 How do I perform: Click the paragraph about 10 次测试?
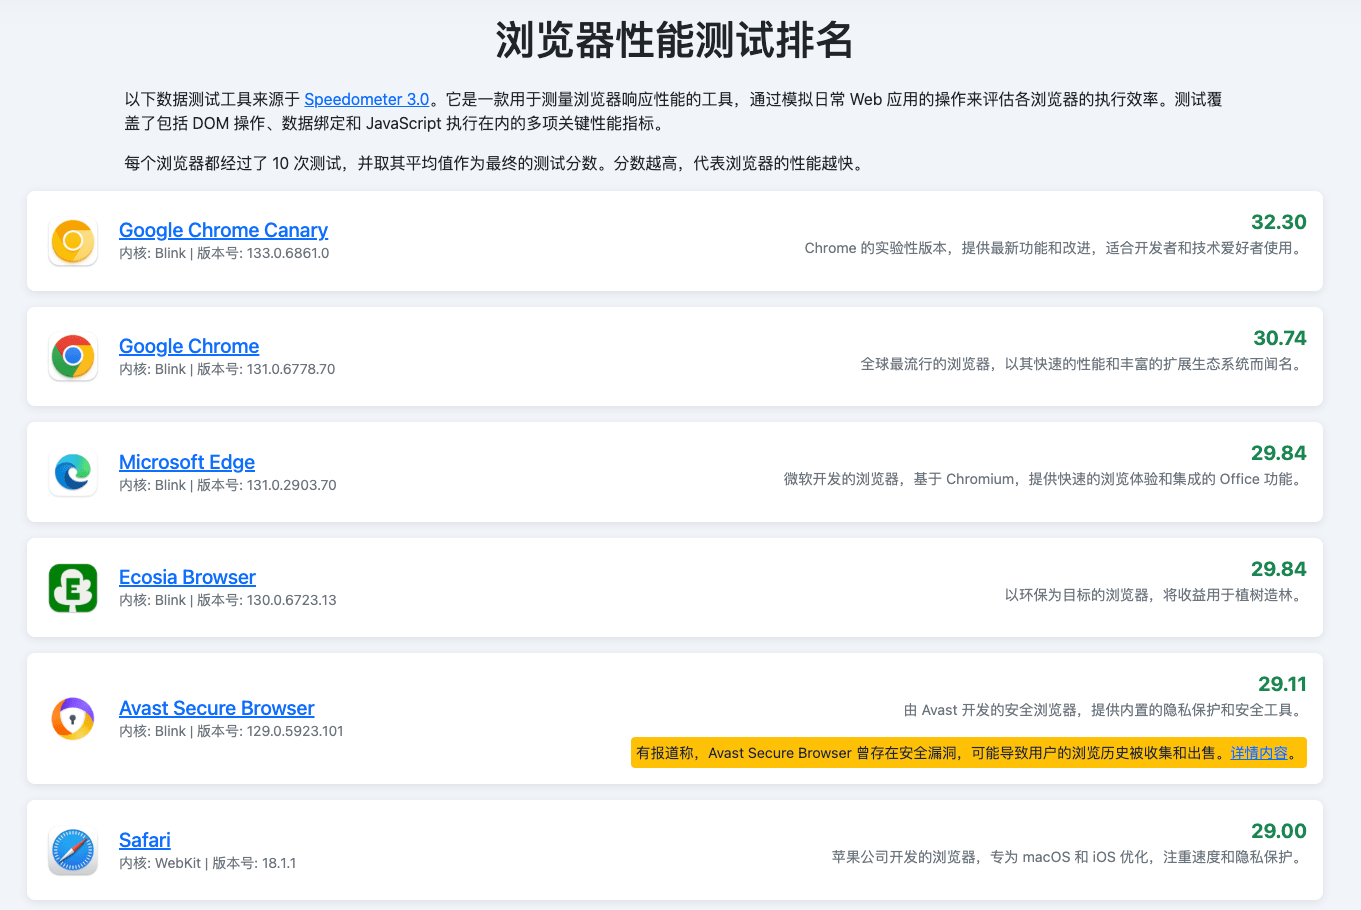pyautogui.click(x=494, y=163)
